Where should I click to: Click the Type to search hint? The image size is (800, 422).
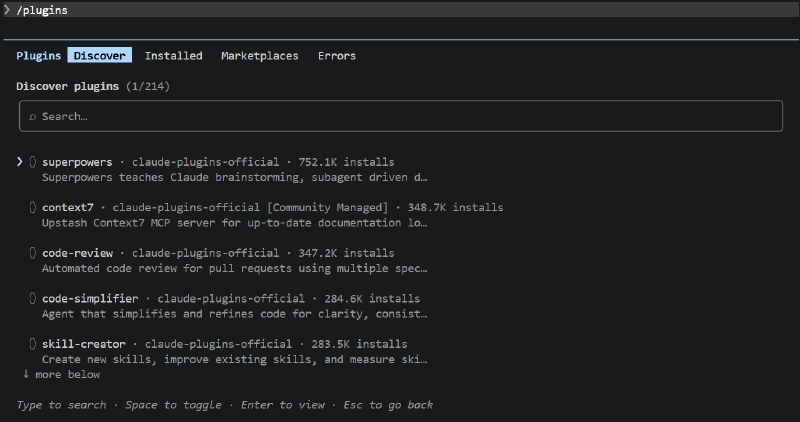[x=61, y=405]
